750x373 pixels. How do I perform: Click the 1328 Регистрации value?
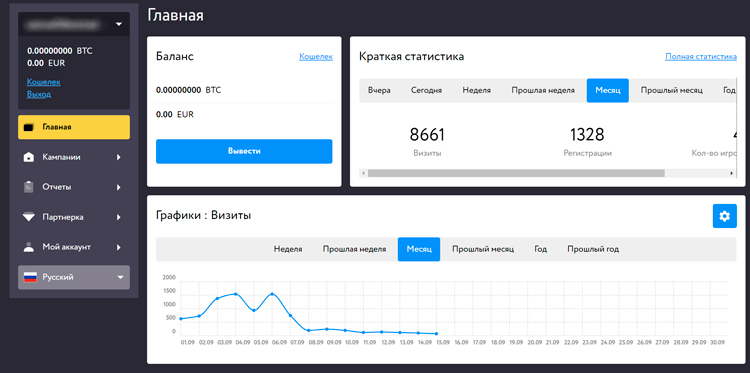click(587, 135)
